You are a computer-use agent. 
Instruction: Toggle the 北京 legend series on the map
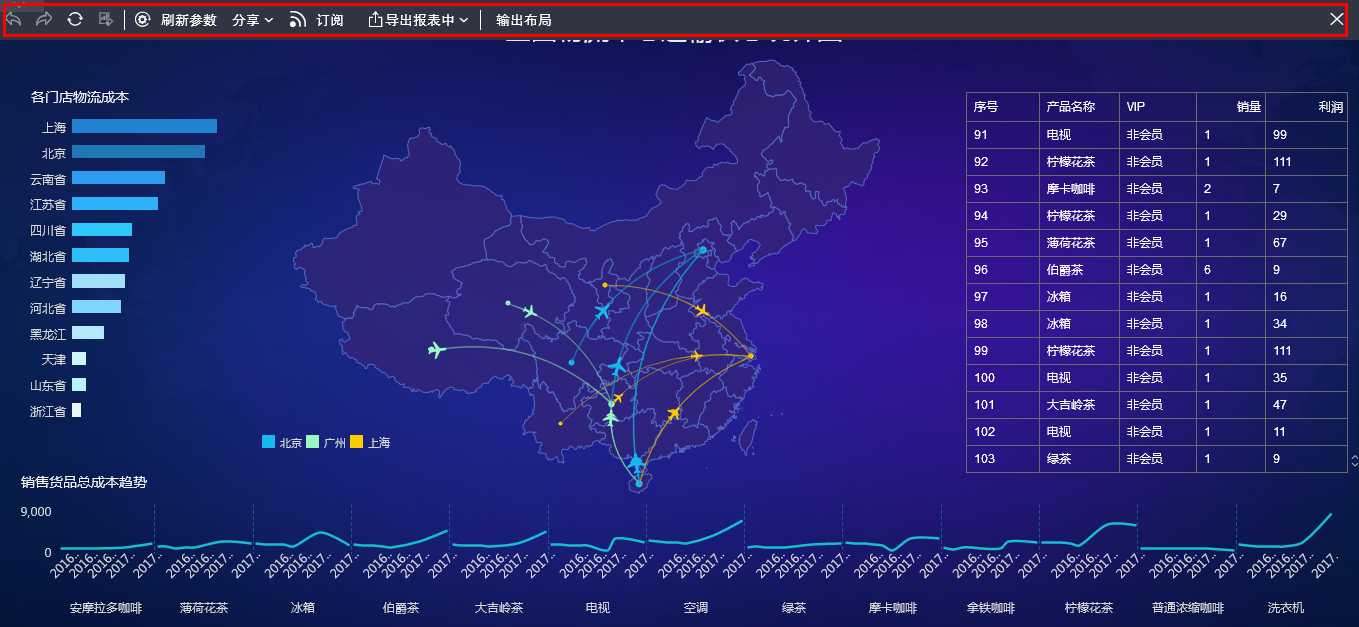tap(282, 442)
